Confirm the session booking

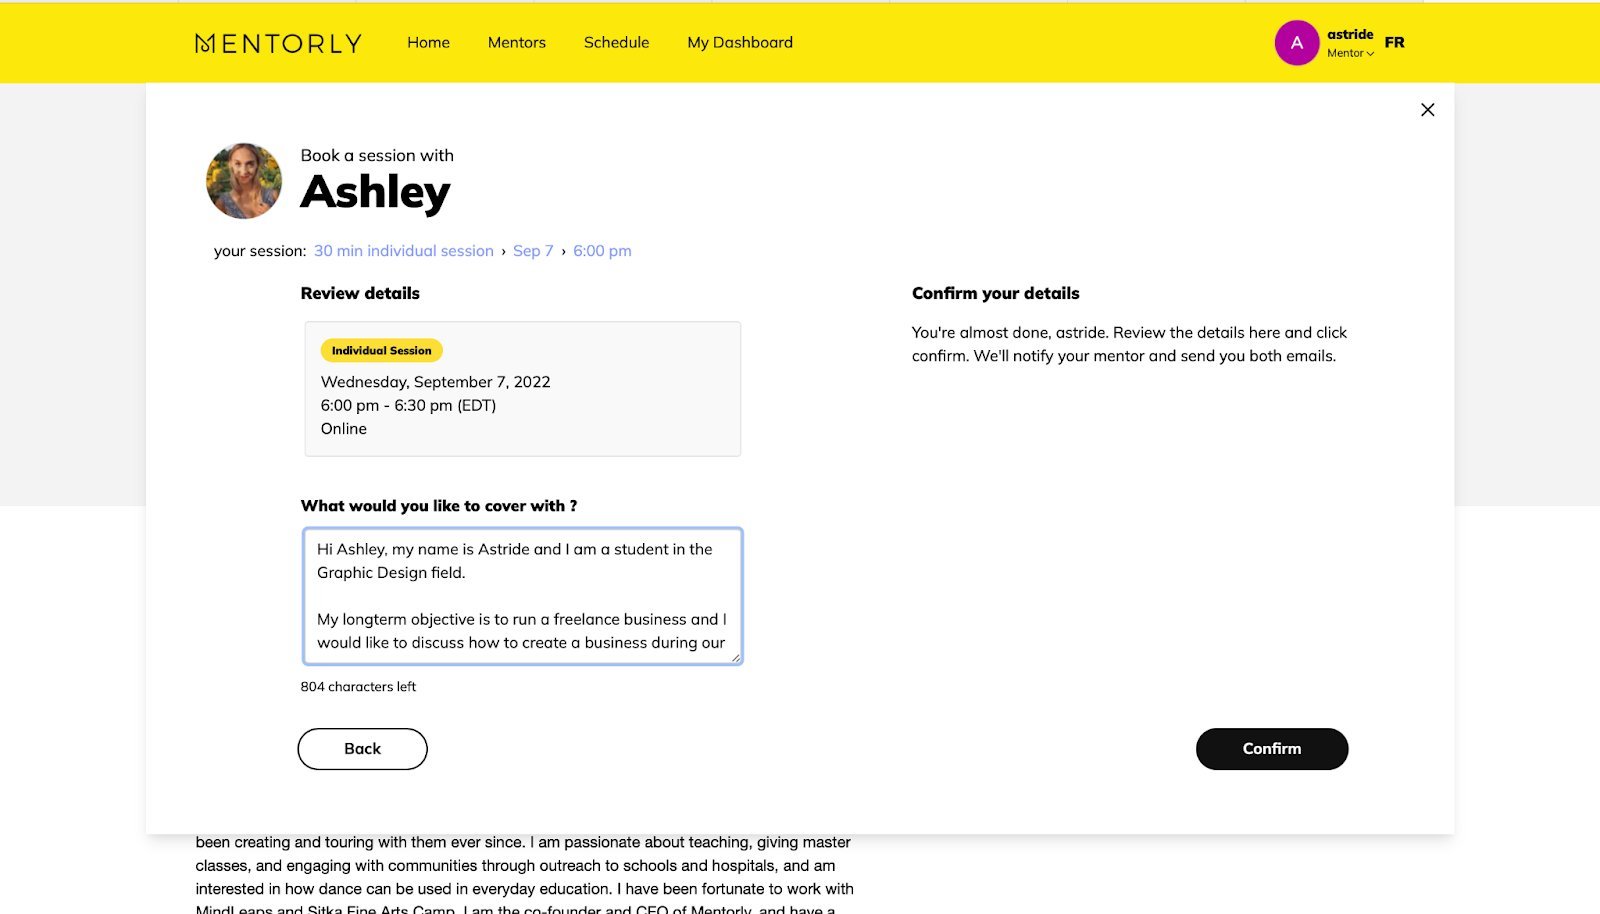point(1271,749)
